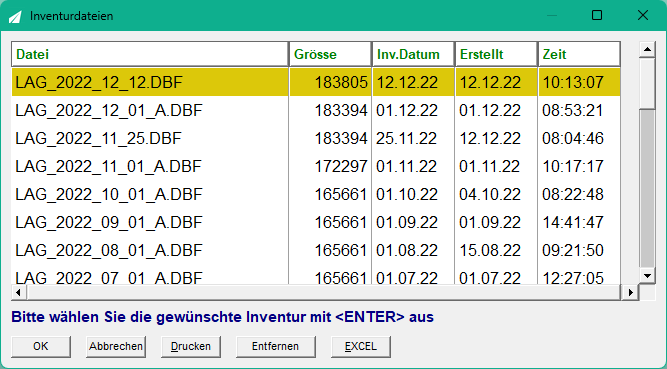
Task: Click time cell 12:27:05
Action: 573,277
